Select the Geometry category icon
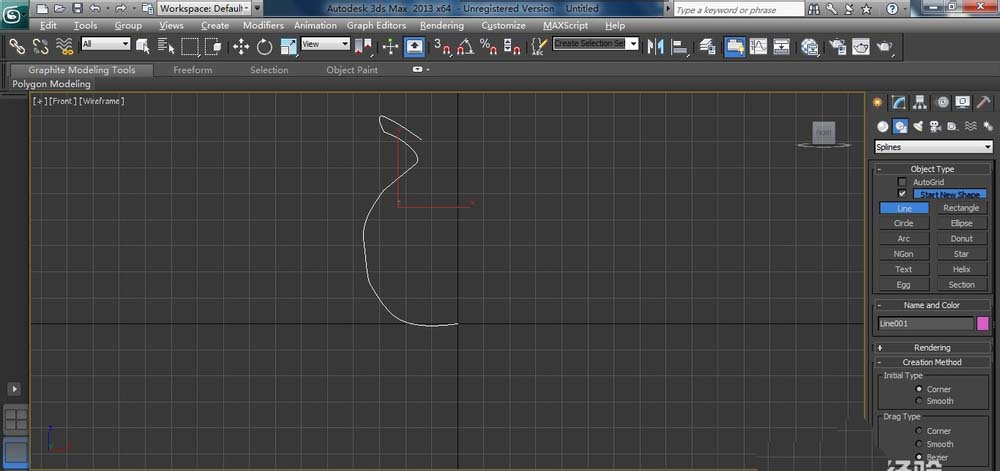Image resolution: width=1000 pixels, height=471 pixels. (882, 126)
